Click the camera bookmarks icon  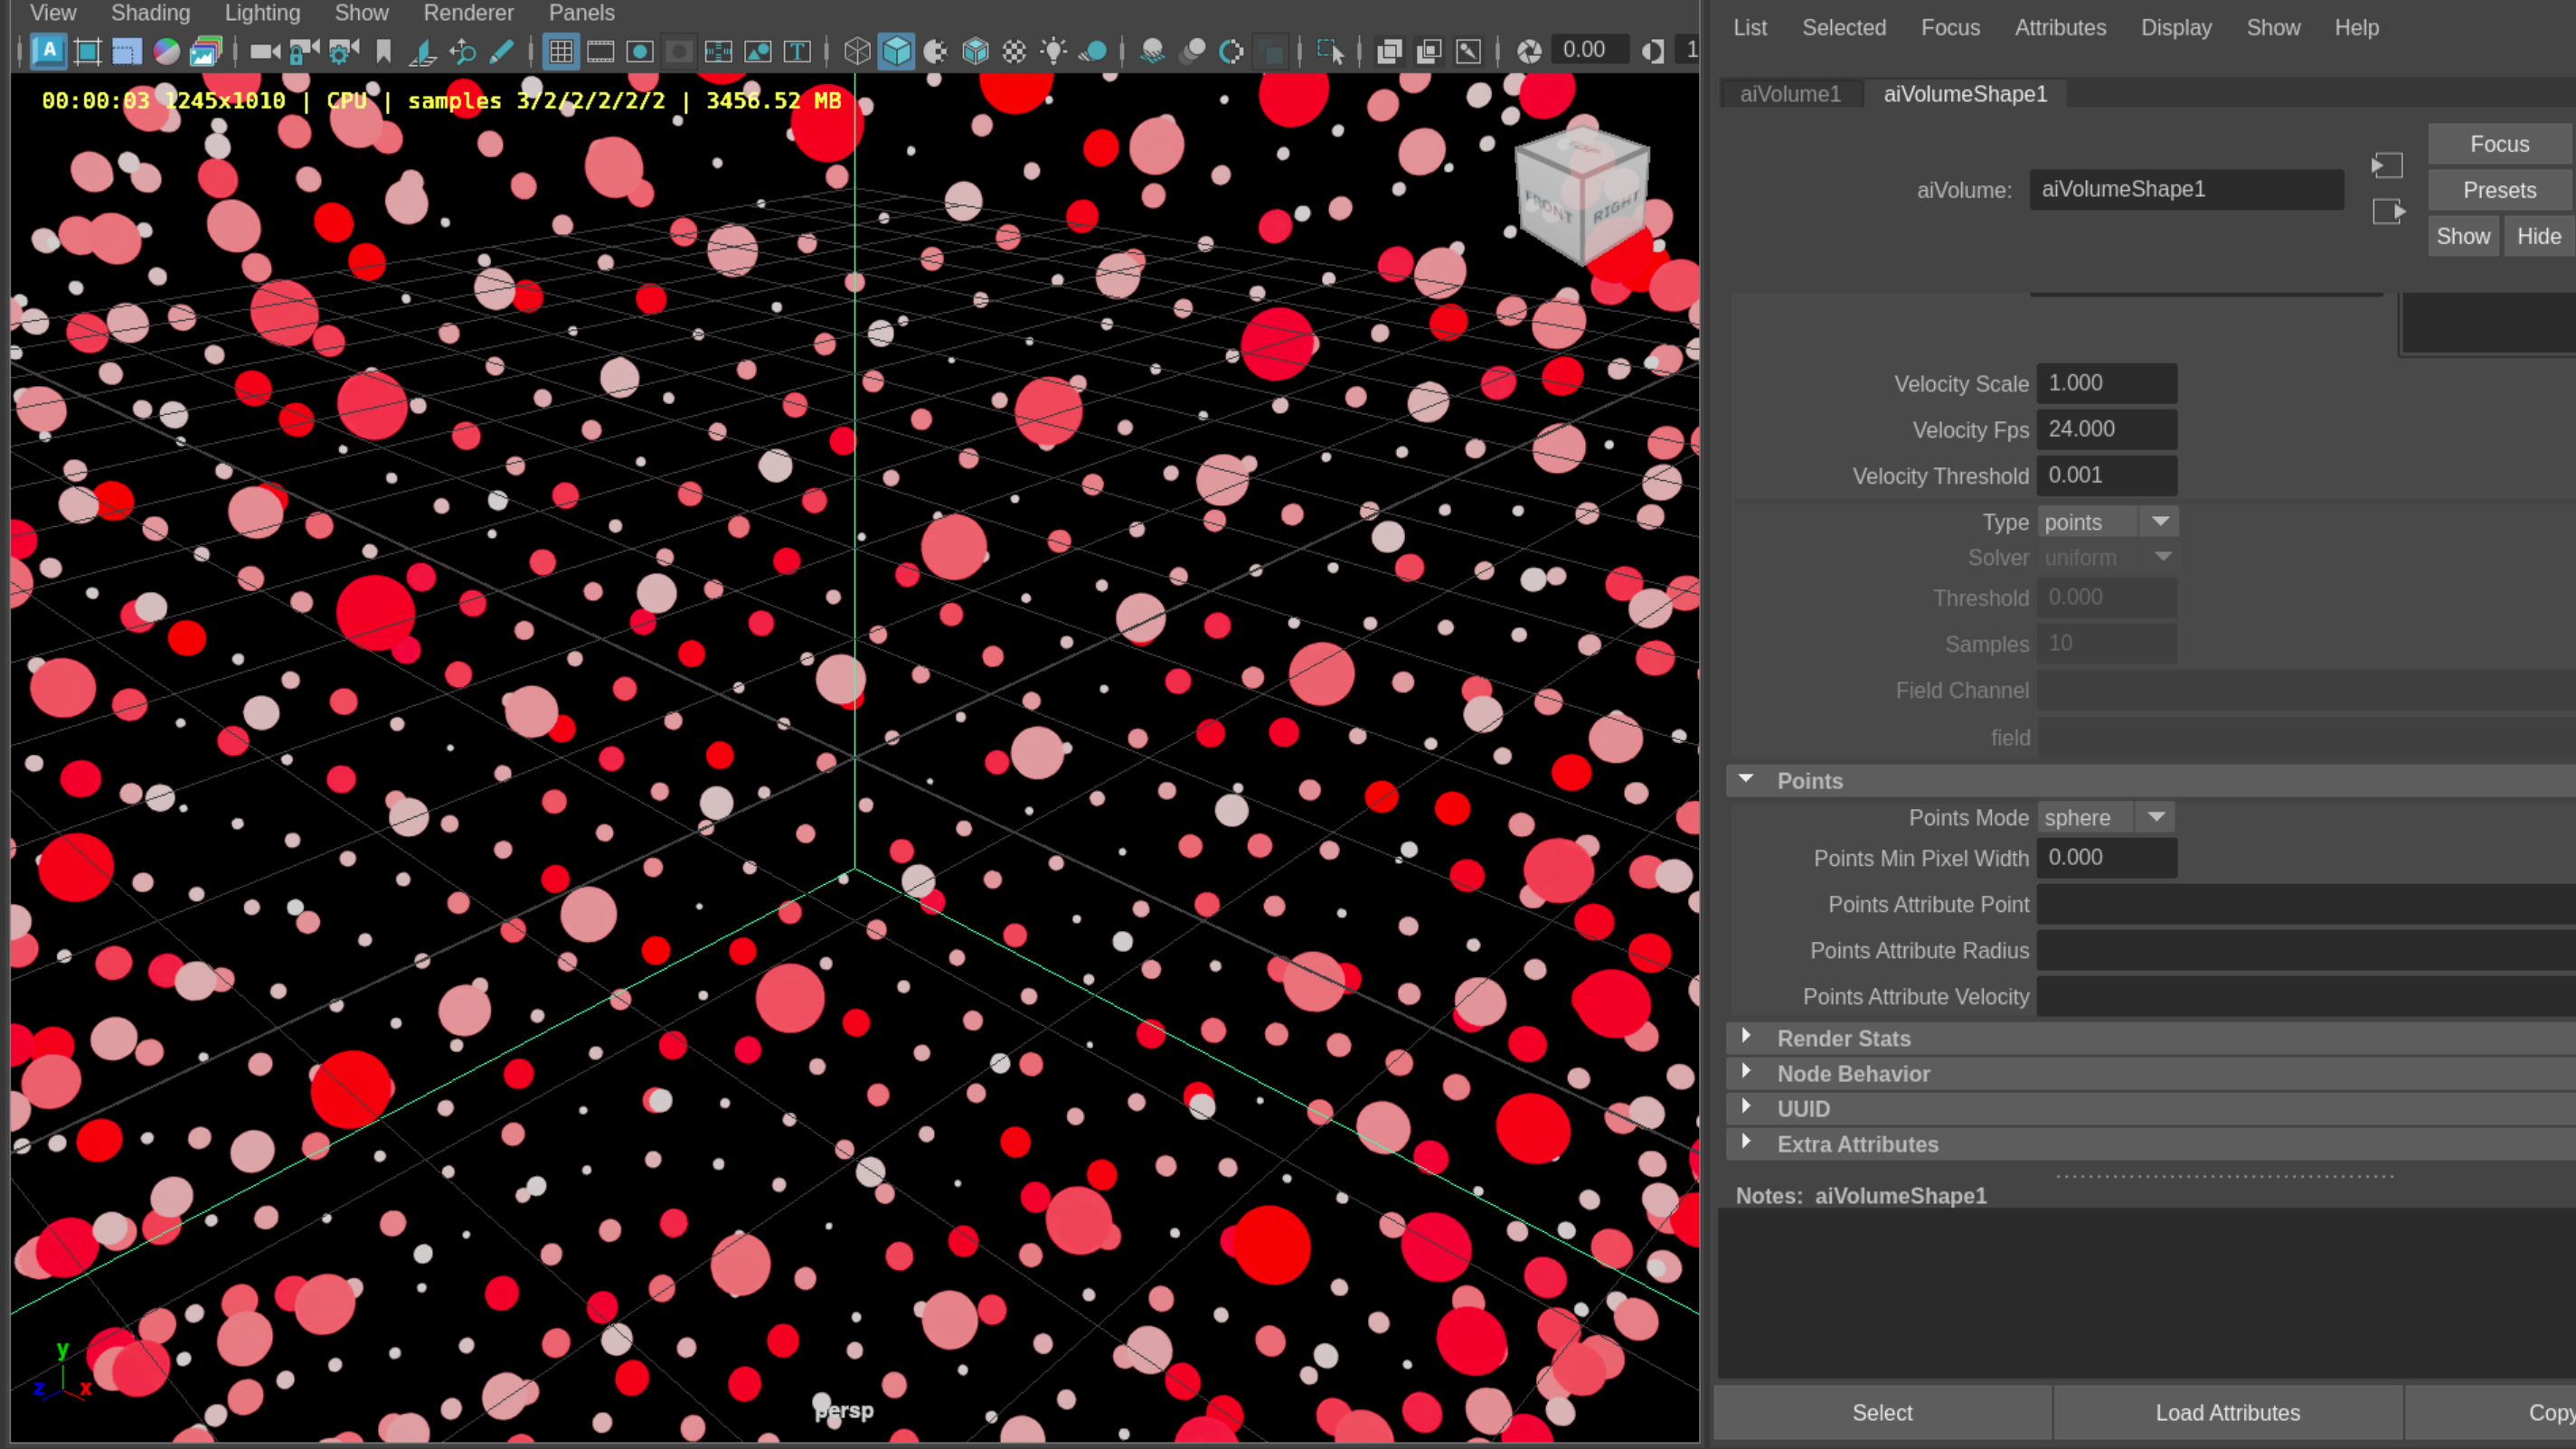tap(383, 51)
